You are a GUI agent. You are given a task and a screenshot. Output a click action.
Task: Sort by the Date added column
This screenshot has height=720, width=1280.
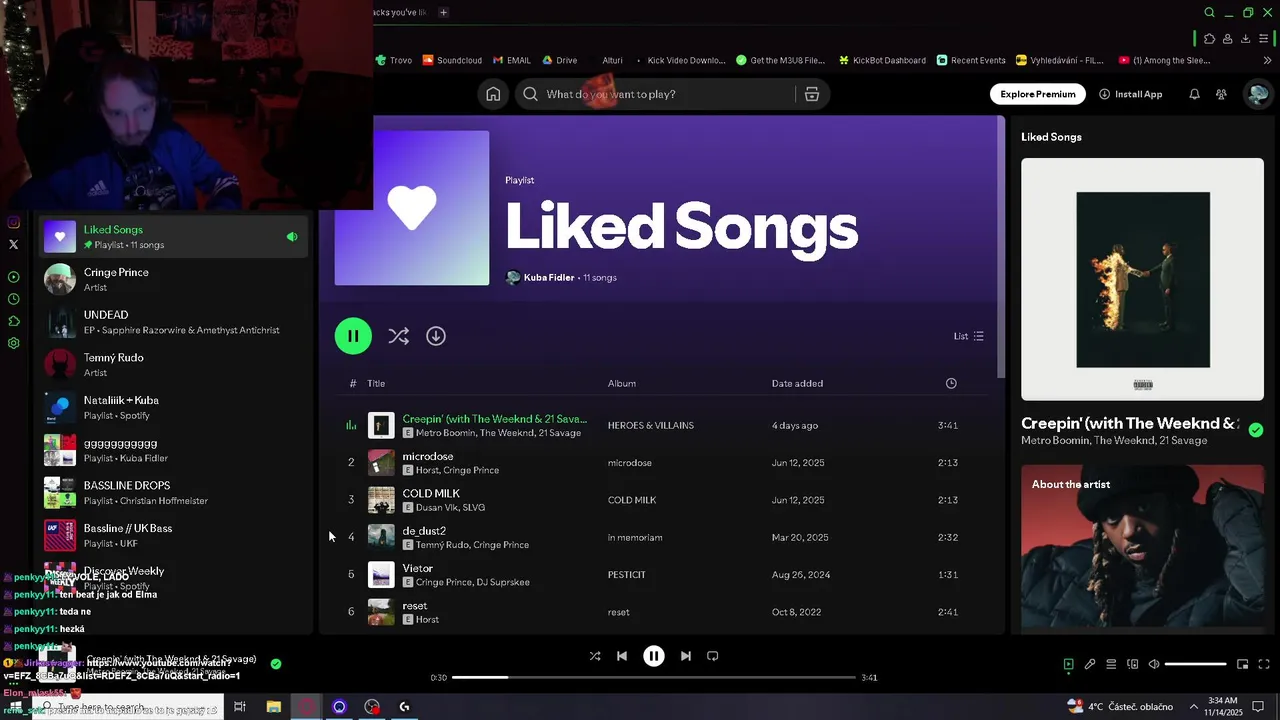click(798, 383)
